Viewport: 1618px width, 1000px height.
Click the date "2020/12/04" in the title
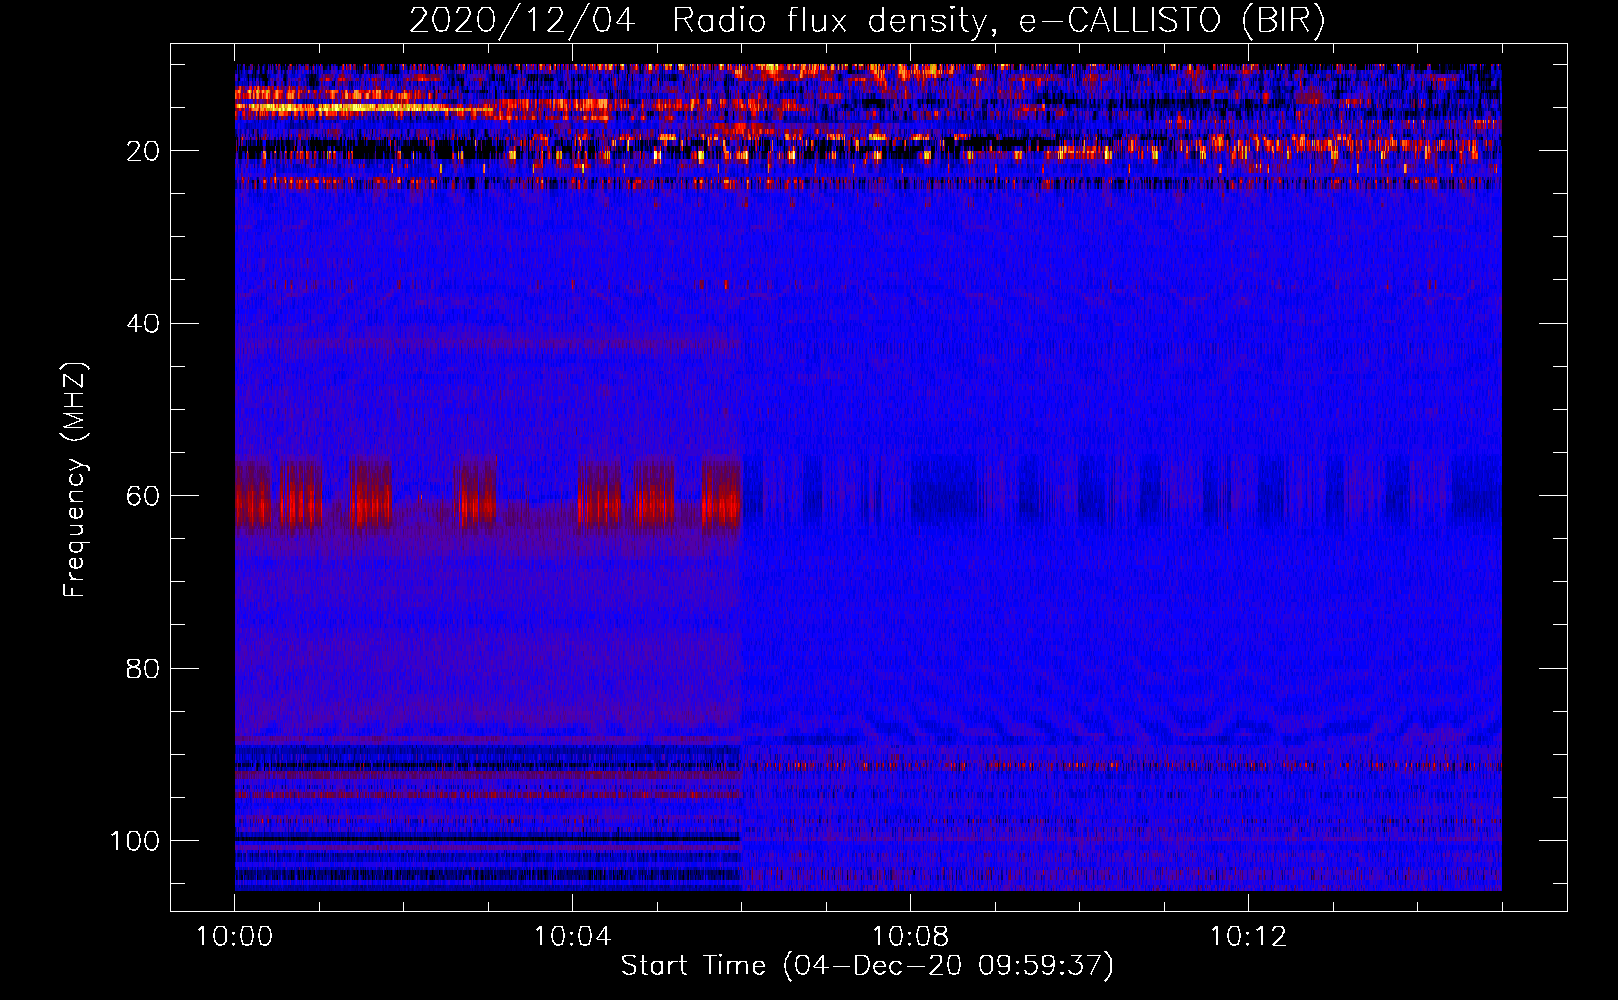522,21
